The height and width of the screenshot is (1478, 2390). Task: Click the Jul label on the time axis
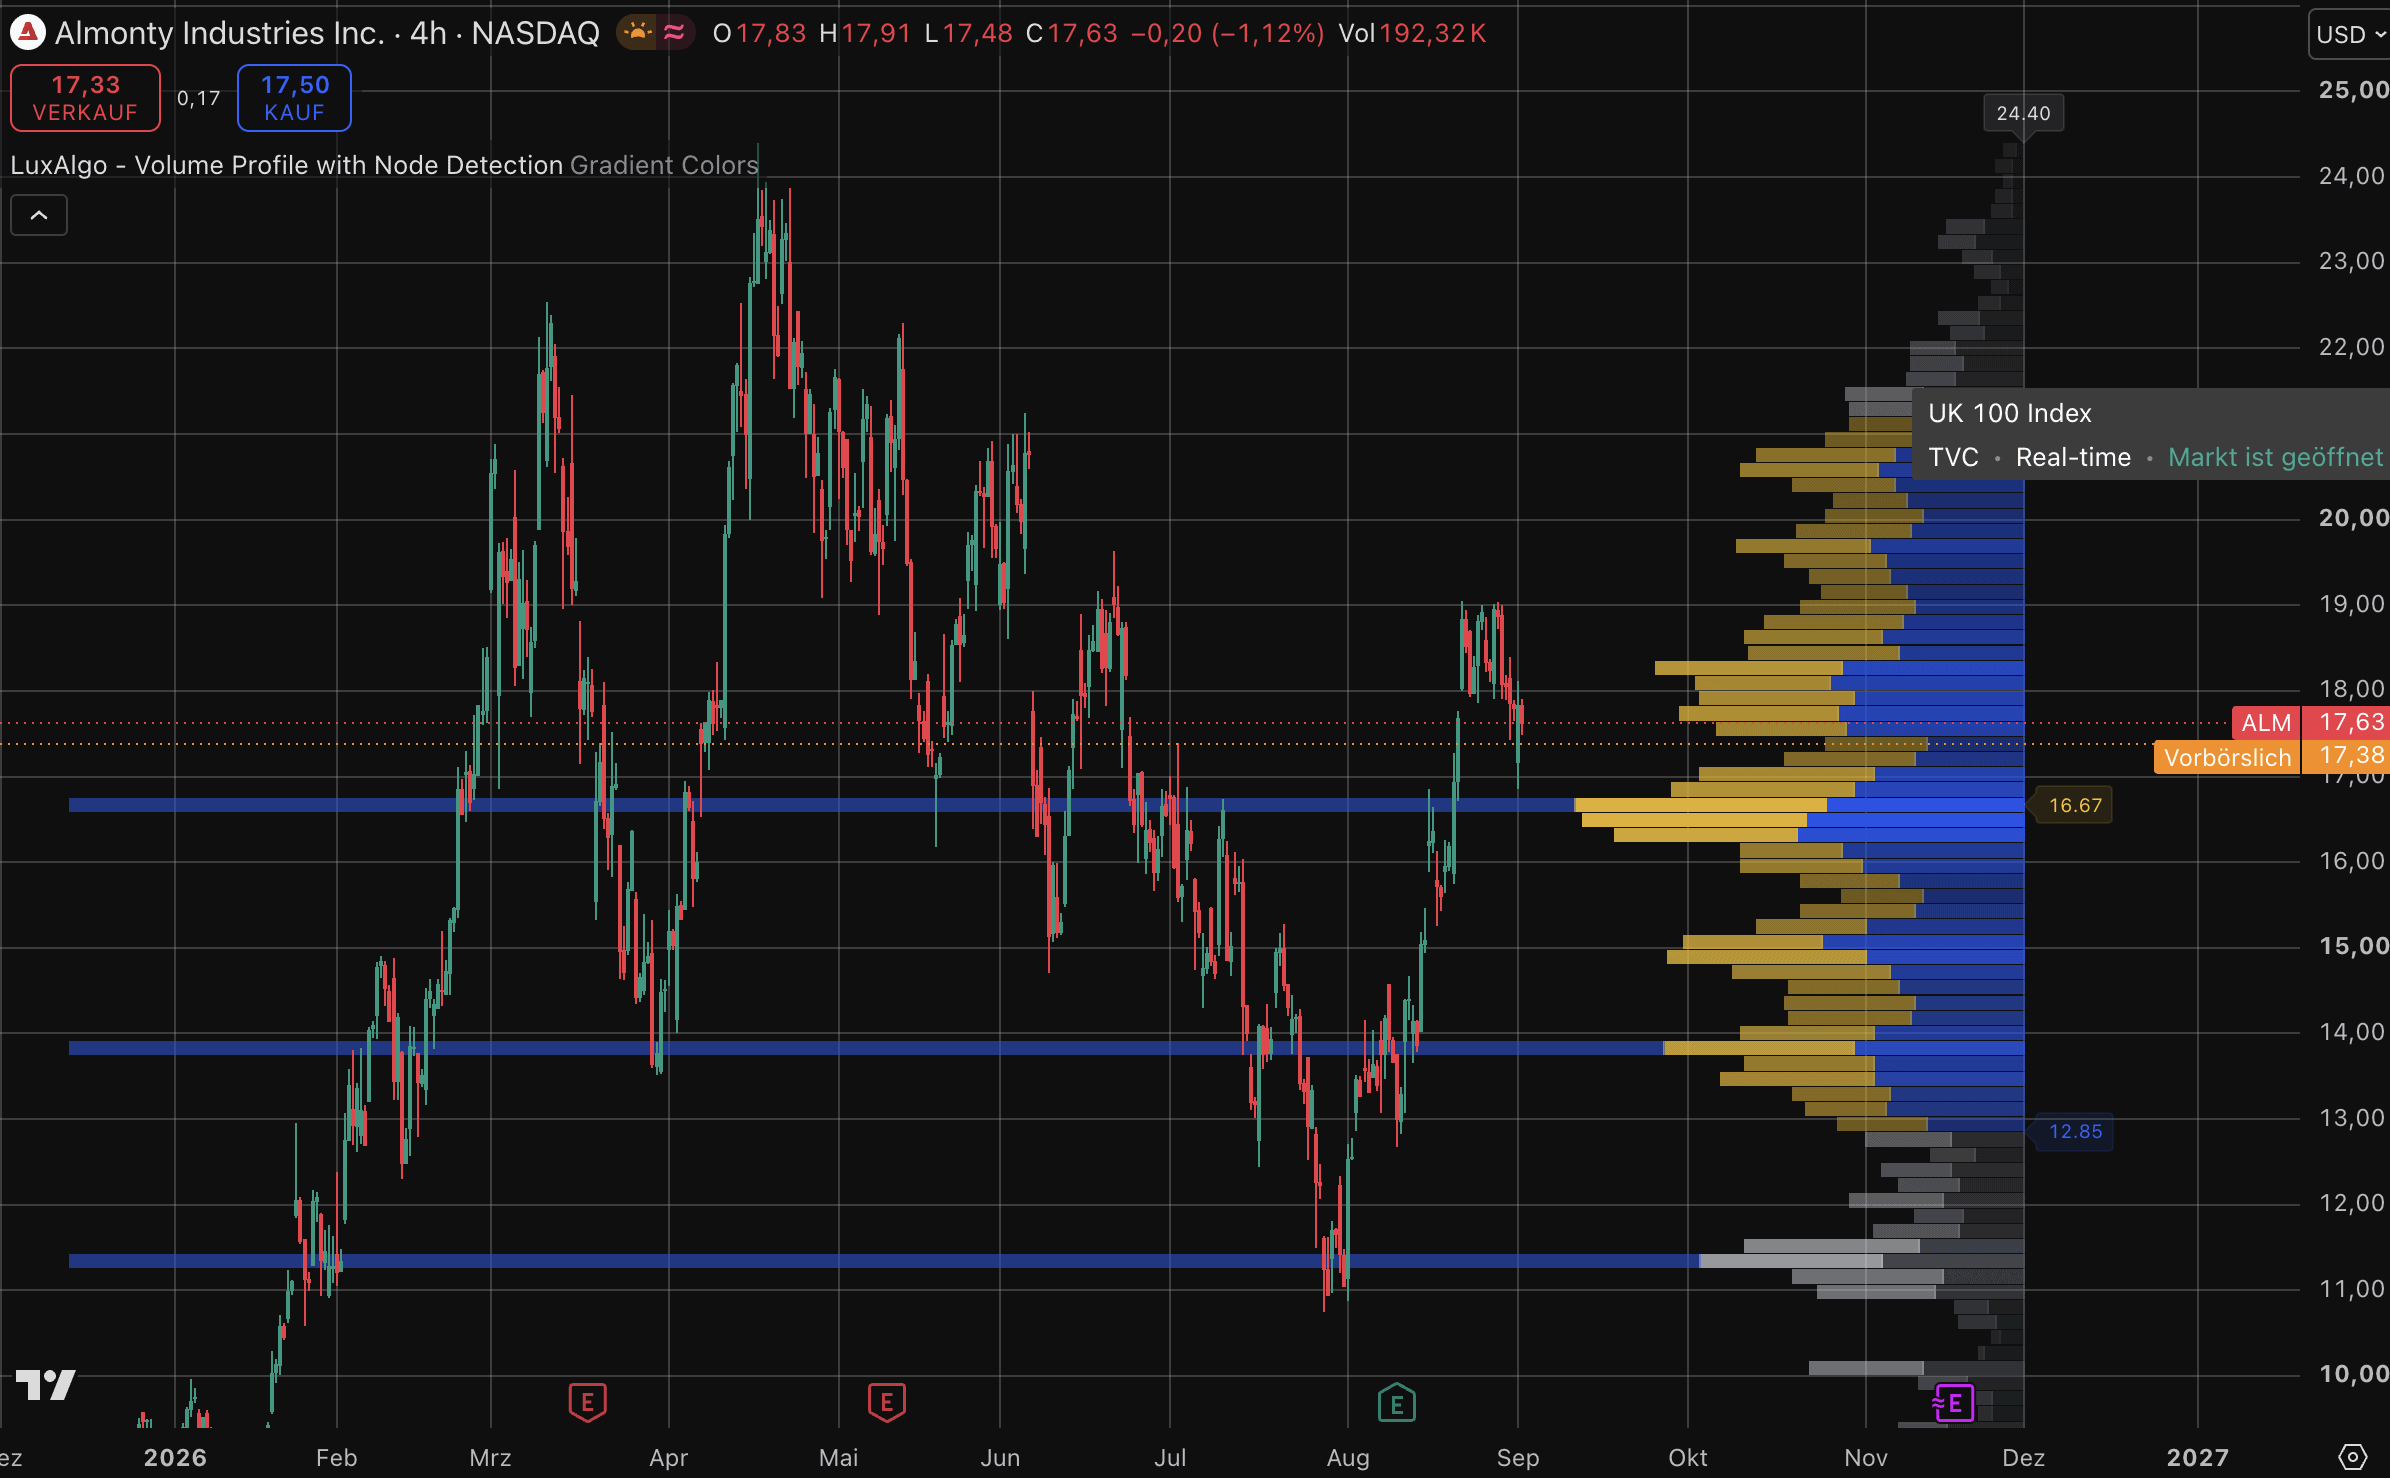click(x=1170, y=1457)
